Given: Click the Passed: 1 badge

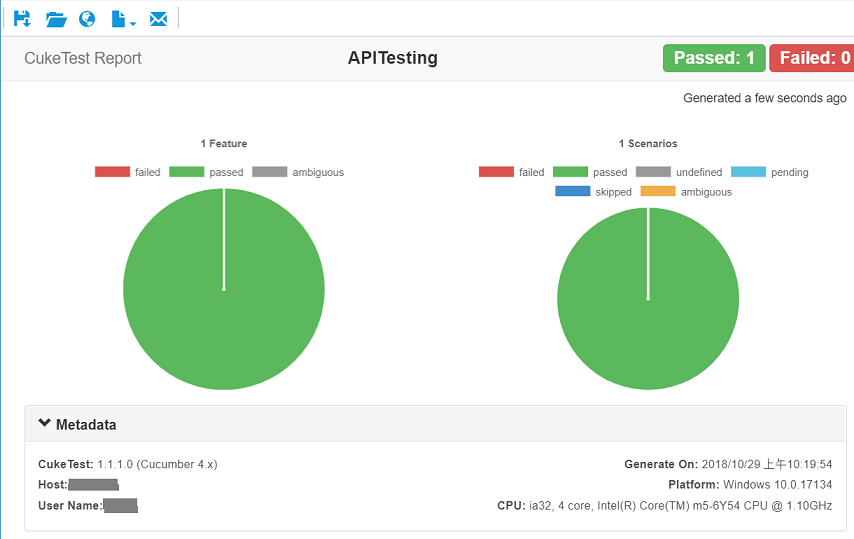Looking at the screenshot, I should 714,58.
